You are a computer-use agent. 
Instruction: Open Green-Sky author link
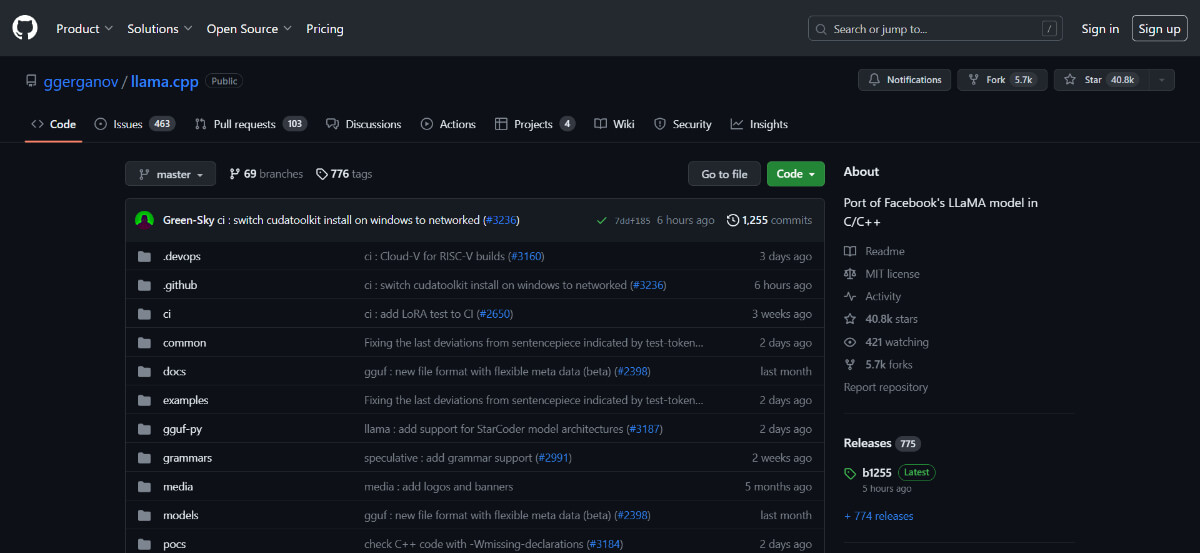click(x=188, y=220)
